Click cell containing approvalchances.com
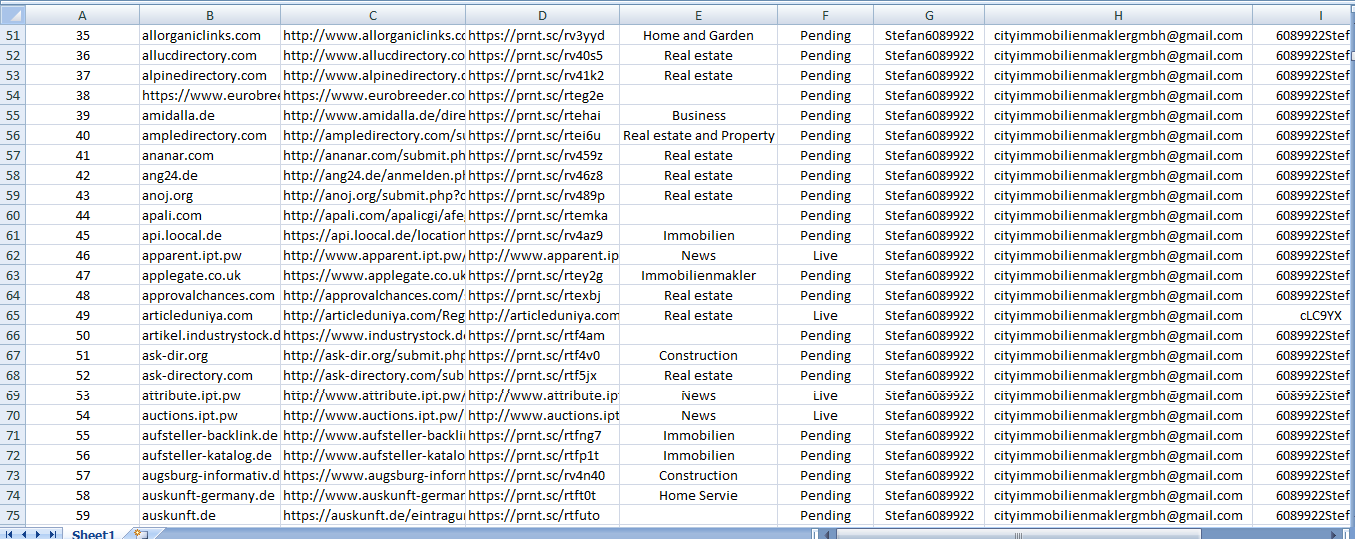1355x539 pixels. click(210, 295)
